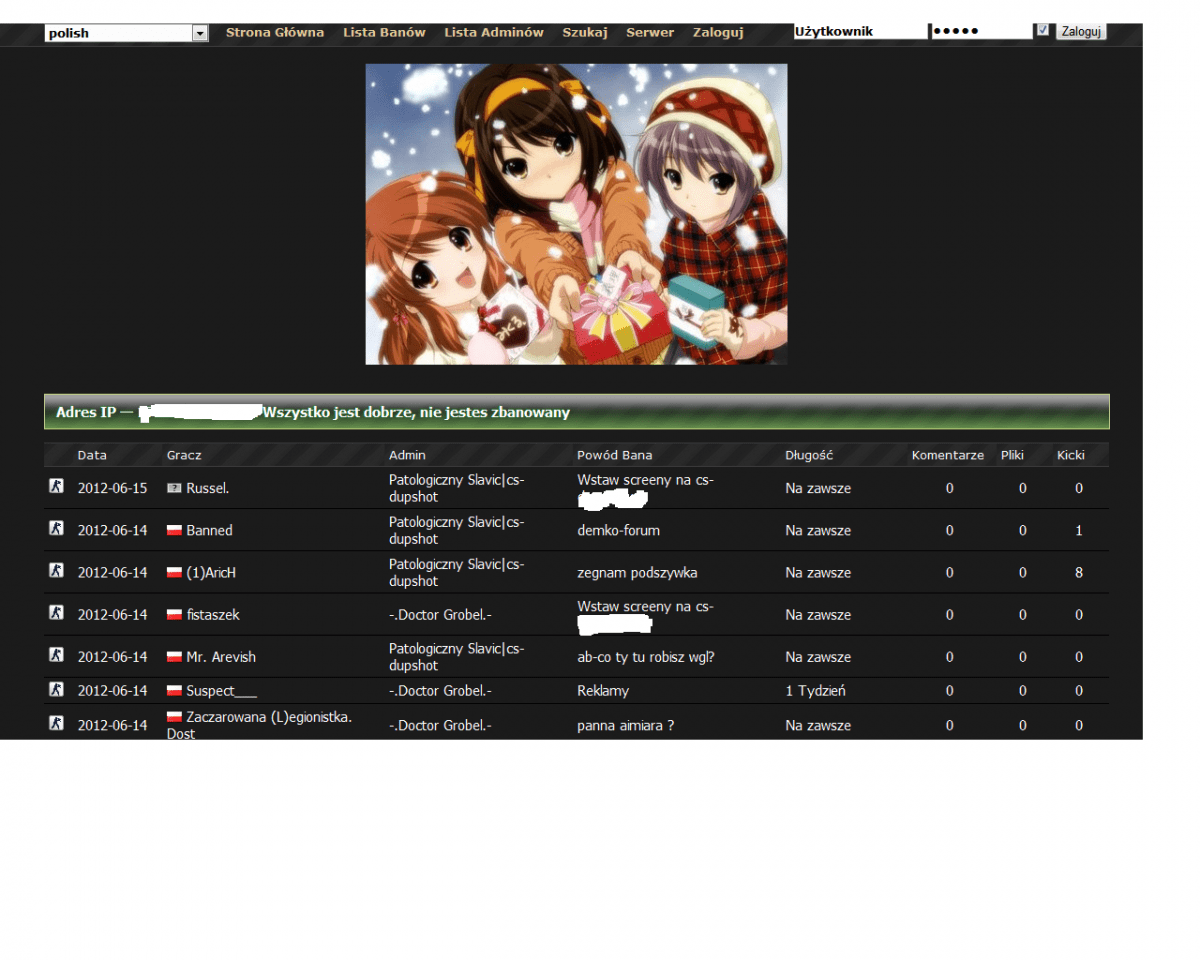Click the Długość column header
This screenshot has width=1200, height=960.
tap(809, 455)
